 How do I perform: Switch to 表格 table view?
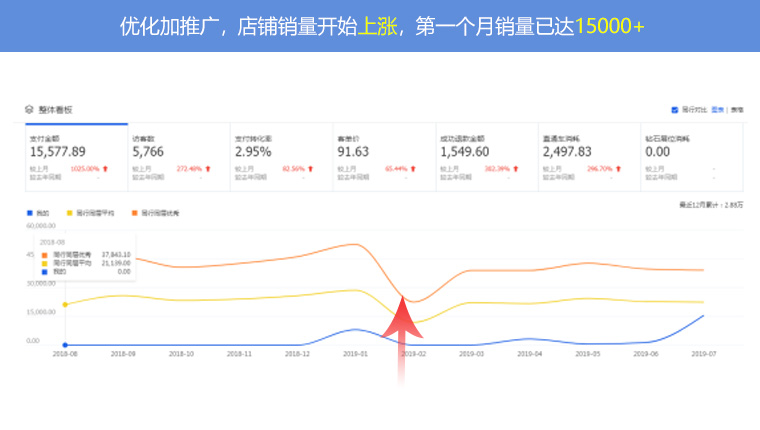(736, 109)
